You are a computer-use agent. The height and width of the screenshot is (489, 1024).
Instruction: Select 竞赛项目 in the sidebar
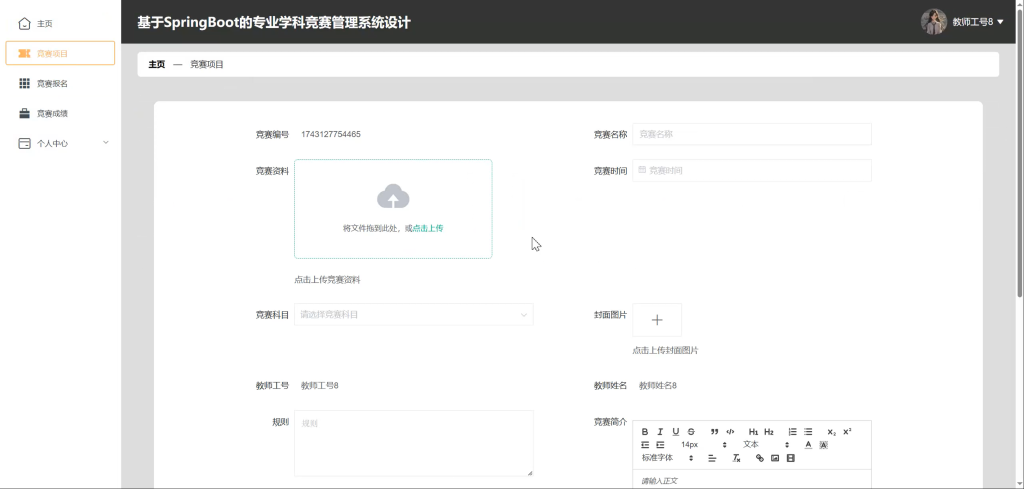61,54
